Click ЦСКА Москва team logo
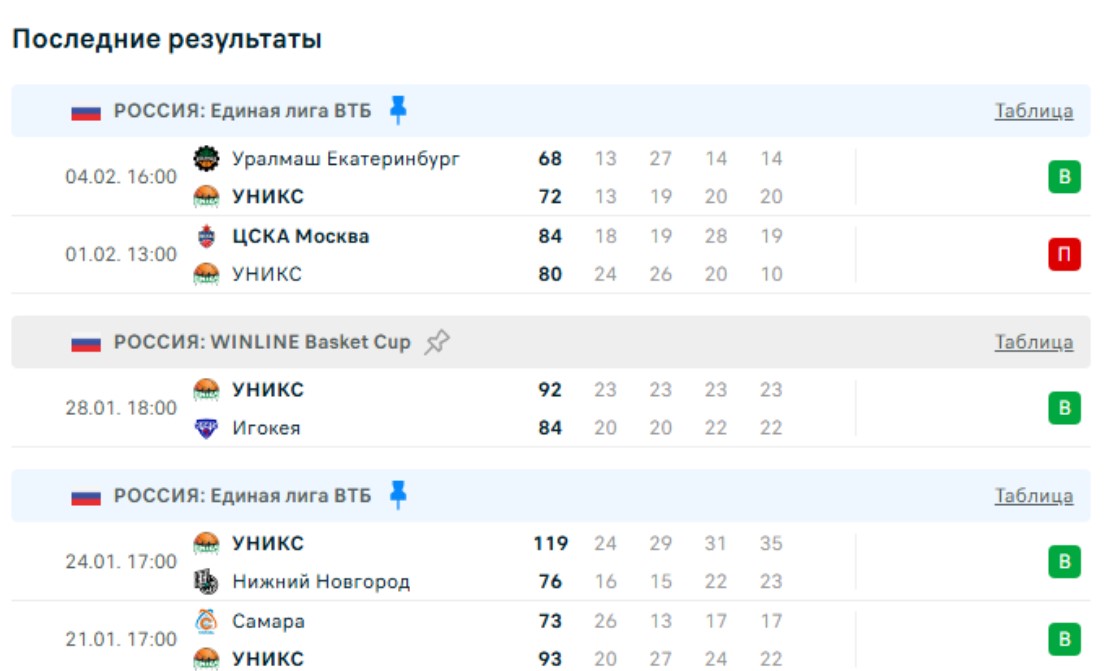 coord(206,236)
